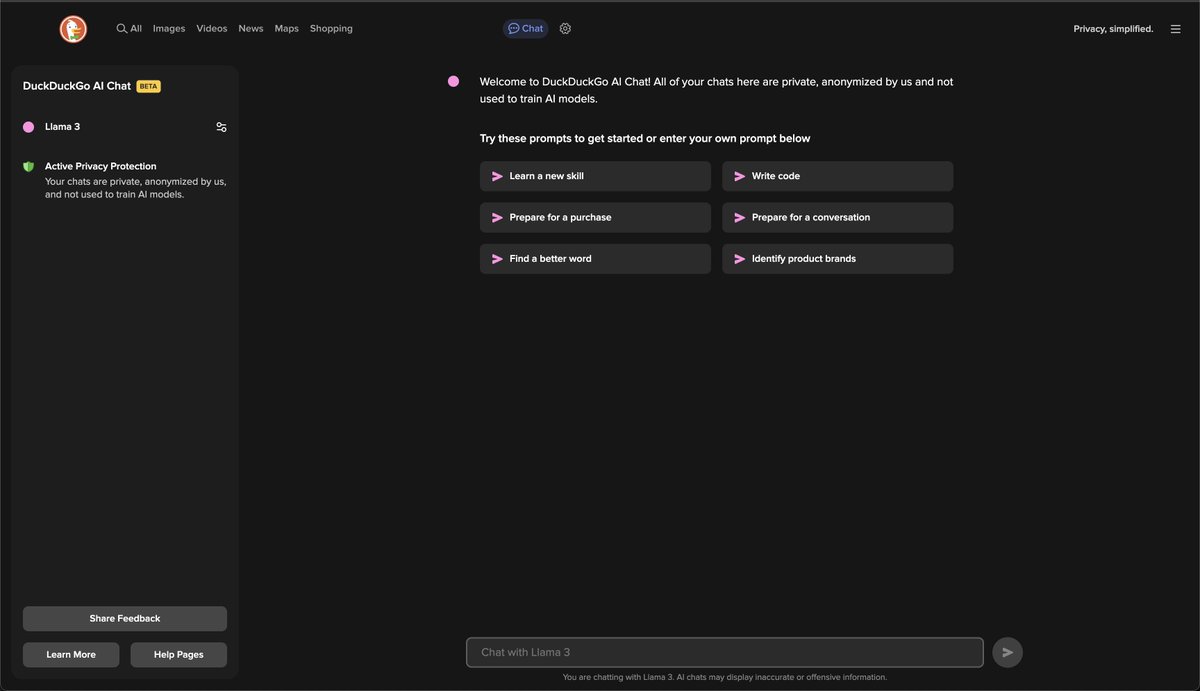1200x691 pixels.
Task: Go to the Maps tab
Action: (287, 29)
